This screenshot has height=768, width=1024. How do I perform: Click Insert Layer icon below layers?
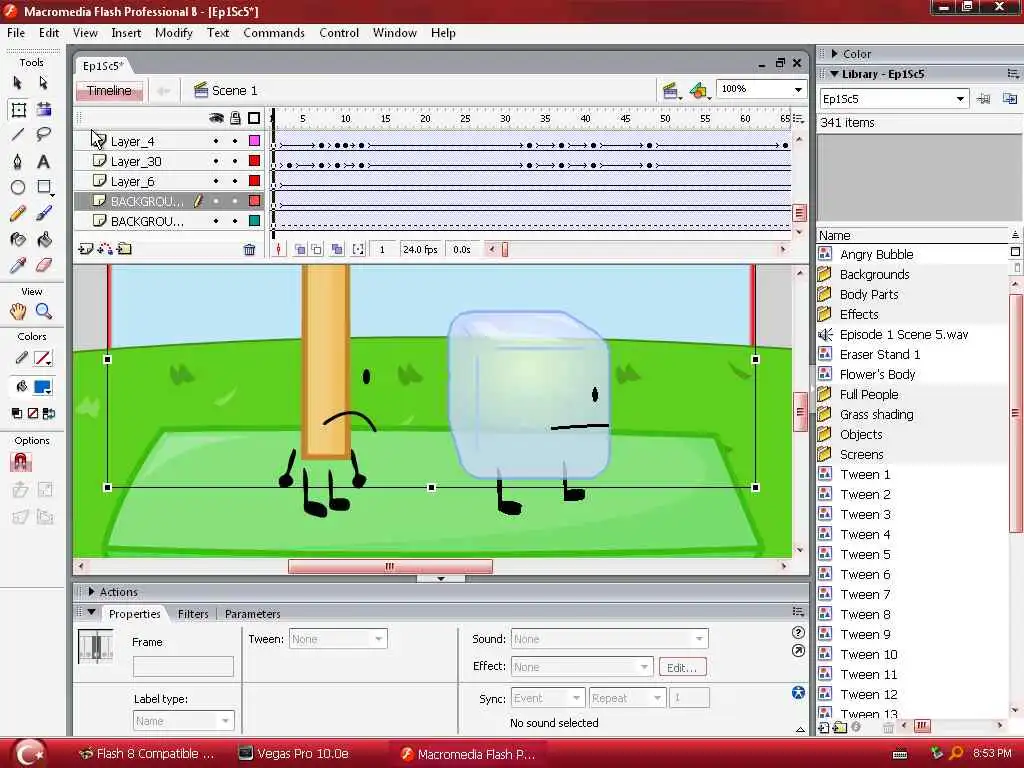click(86, 249)
